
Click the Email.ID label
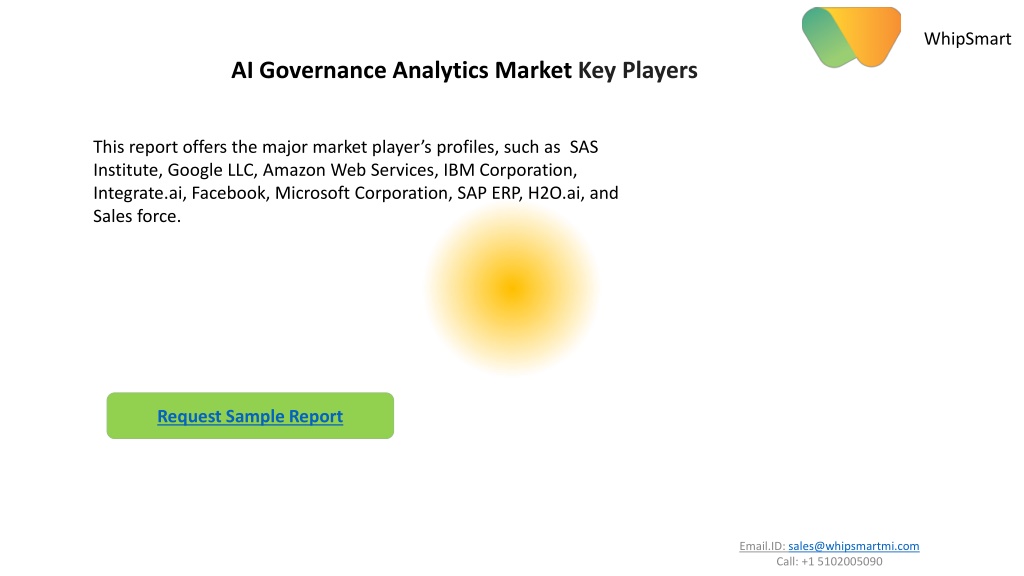tap(761, 546)
